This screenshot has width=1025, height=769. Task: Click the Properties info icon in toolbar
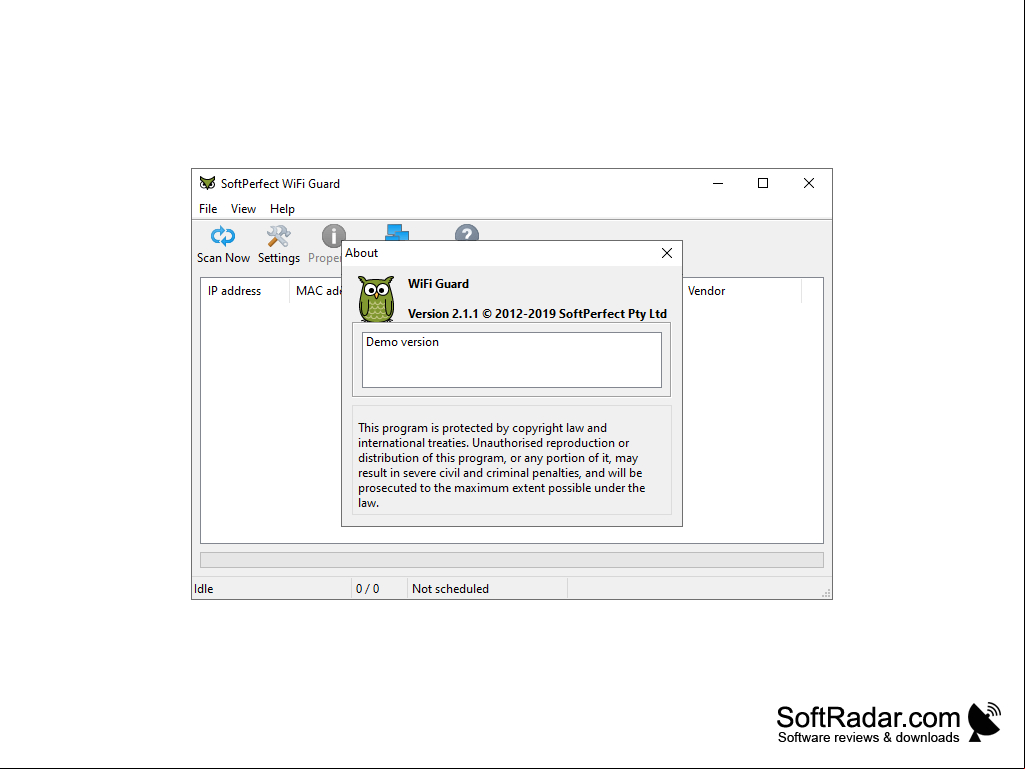pyautogui.click(x=333, y=236)
